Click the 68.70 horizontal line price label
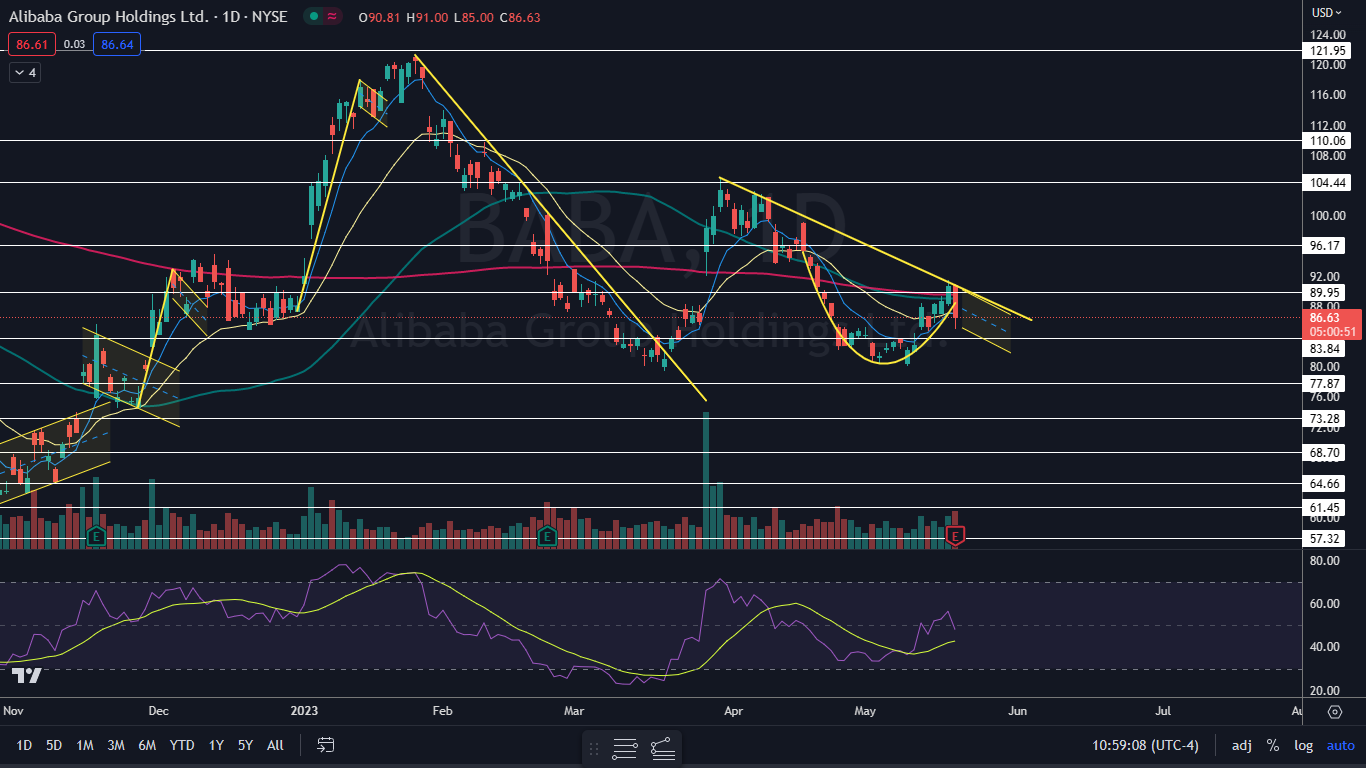This screenshot has width=1366, height=768. 1324,453
